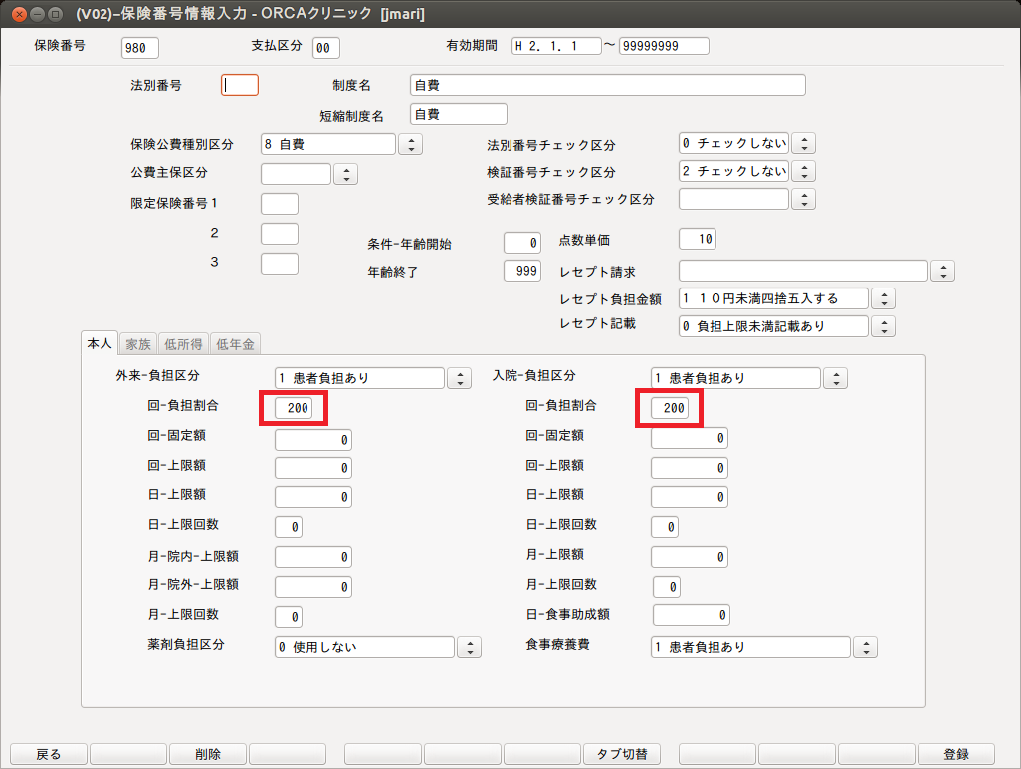The width and height of the screenshot is (1021, 769).
Task: Open the 低年金 tab
Action: click(235, 343)
